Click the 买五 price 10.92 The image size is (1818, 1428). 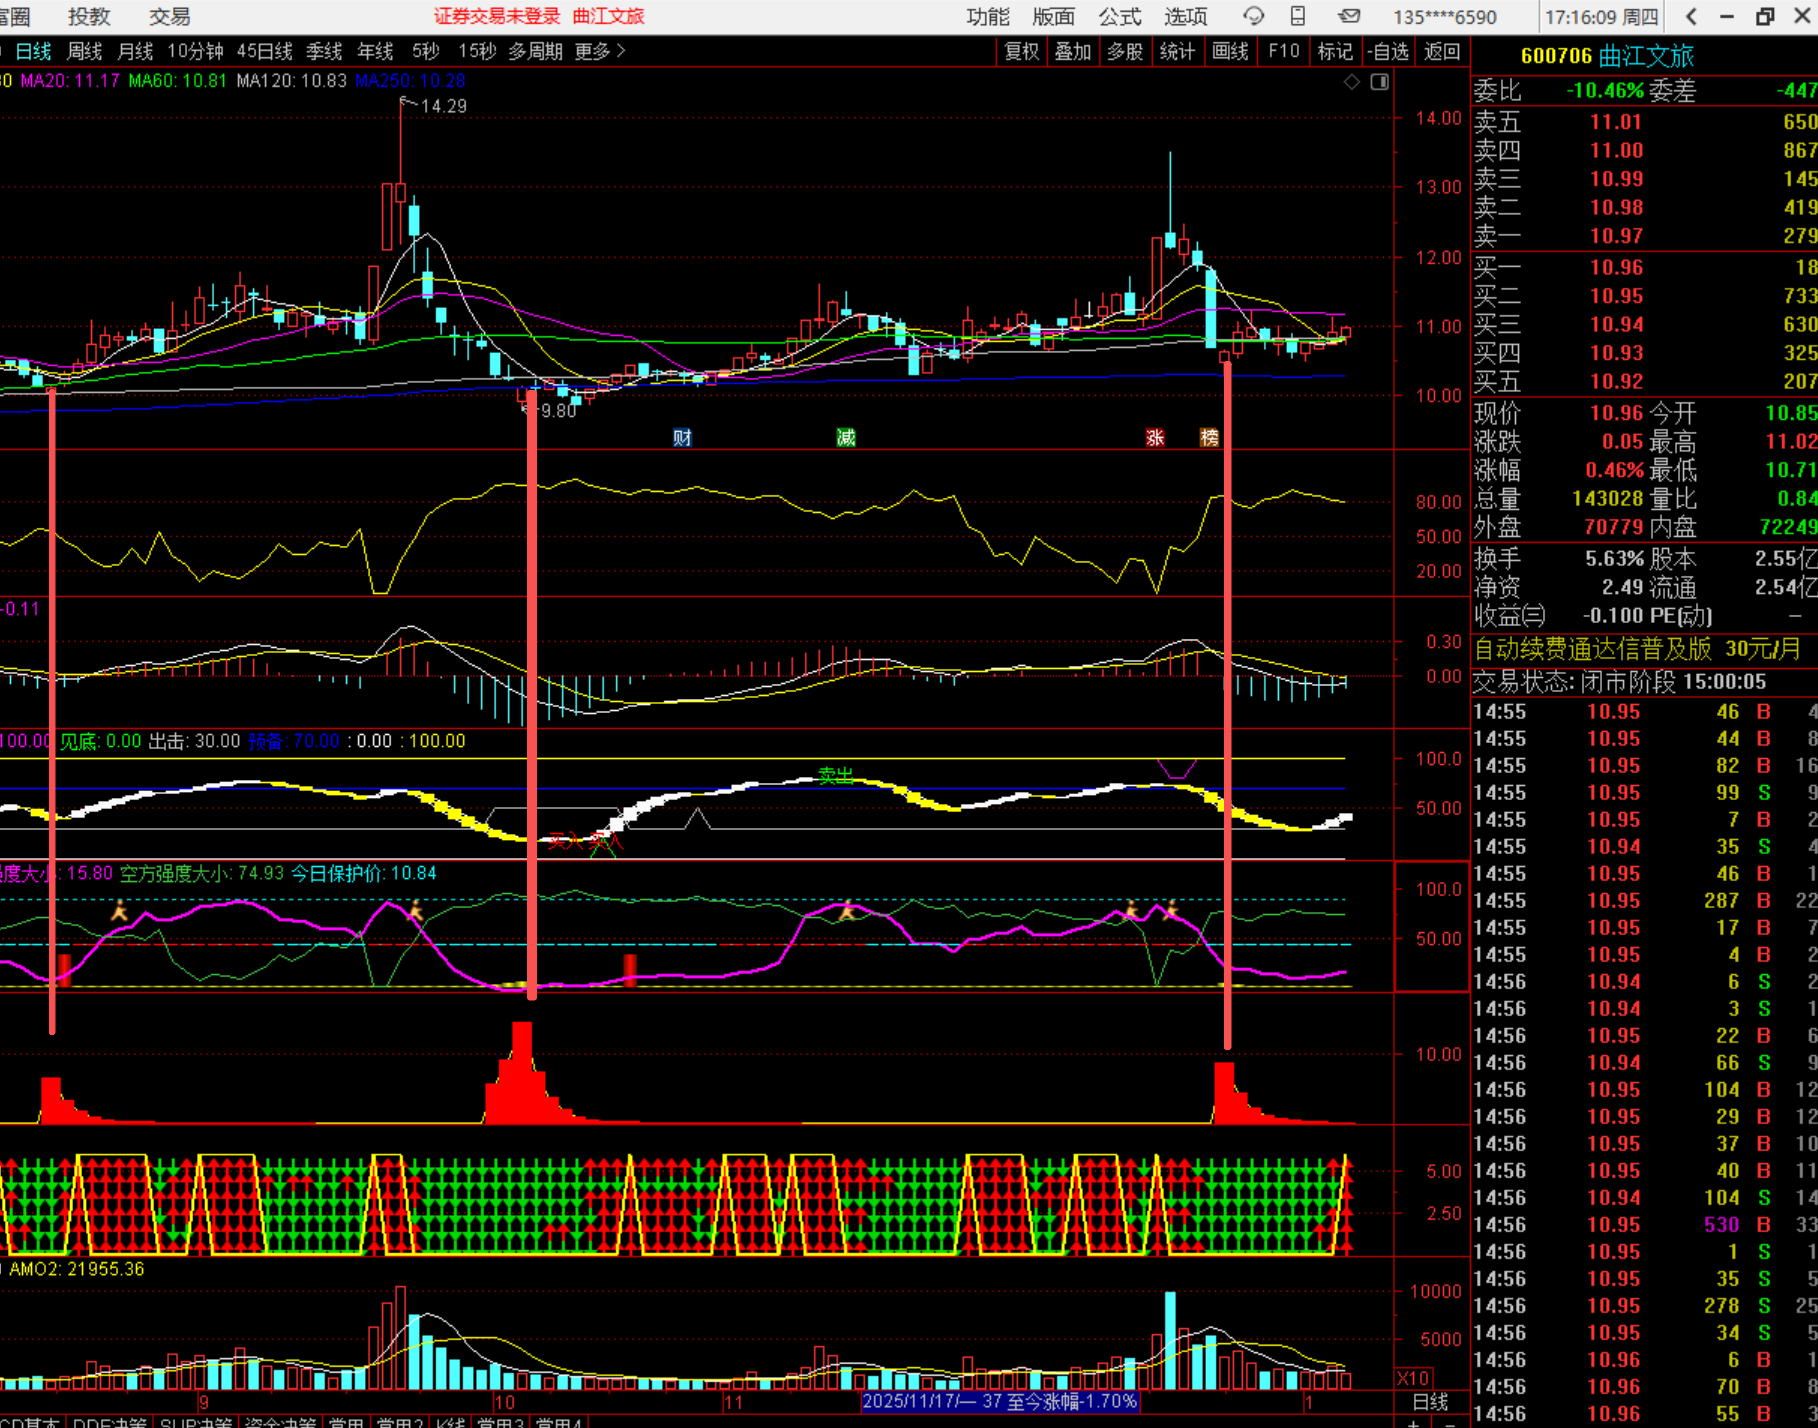click(x=1616, y=381)
